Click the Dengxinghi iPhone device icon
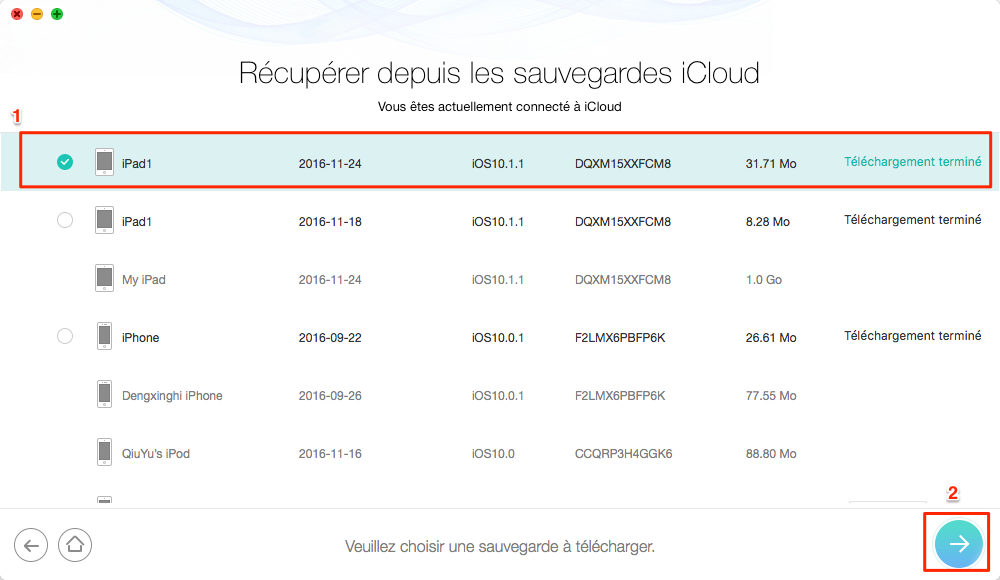This screenshot has width=1000, height=580. click(x=105, y=394)
